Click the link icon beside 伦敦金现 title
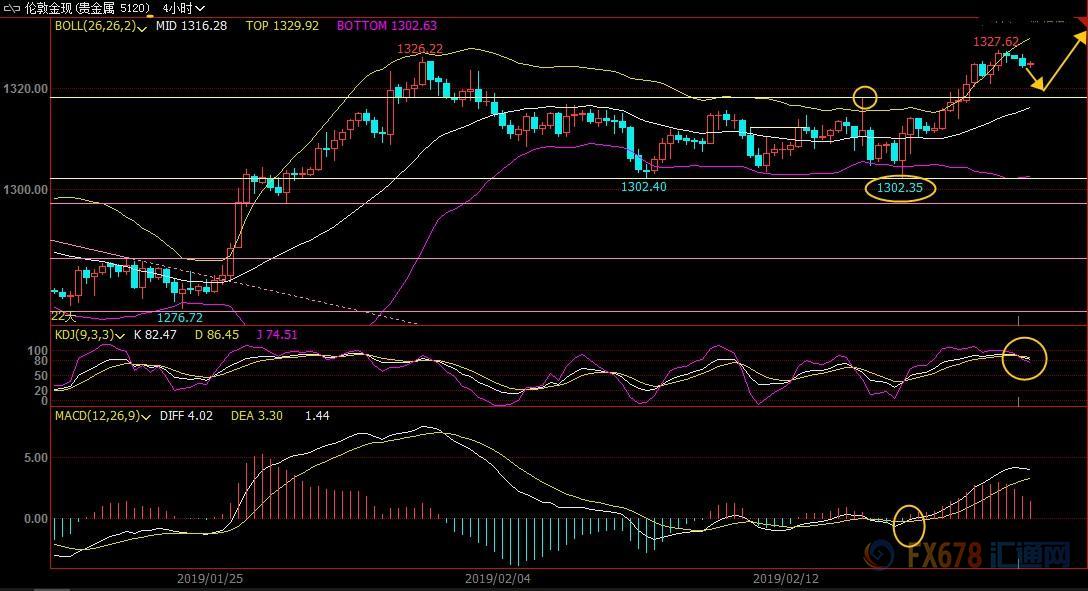This screenshot has height=591, width=1088. (12, 8)
